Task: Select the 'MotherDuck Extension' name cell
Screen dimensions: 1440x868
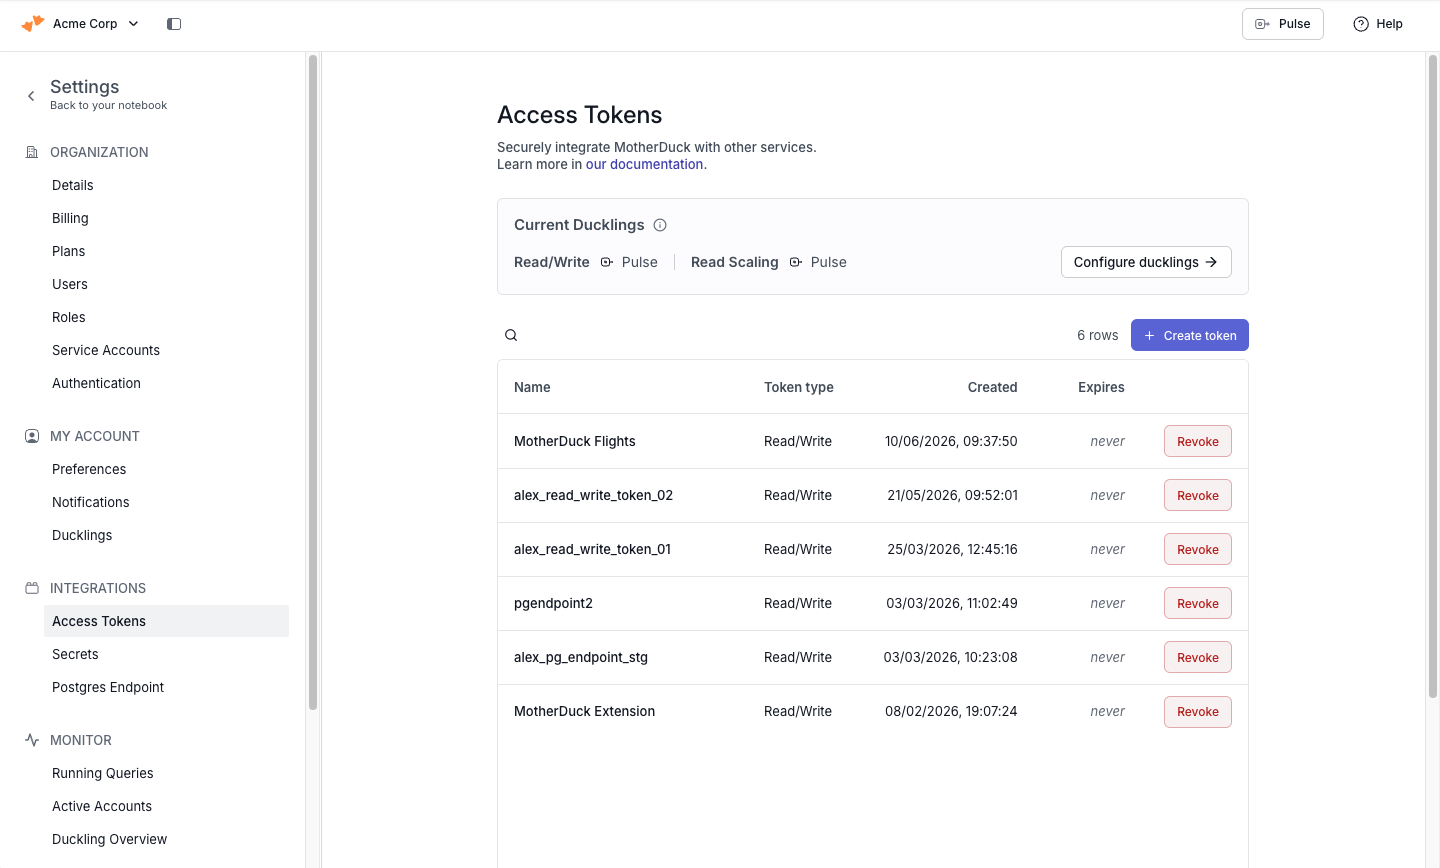Action: click(584, 711)
